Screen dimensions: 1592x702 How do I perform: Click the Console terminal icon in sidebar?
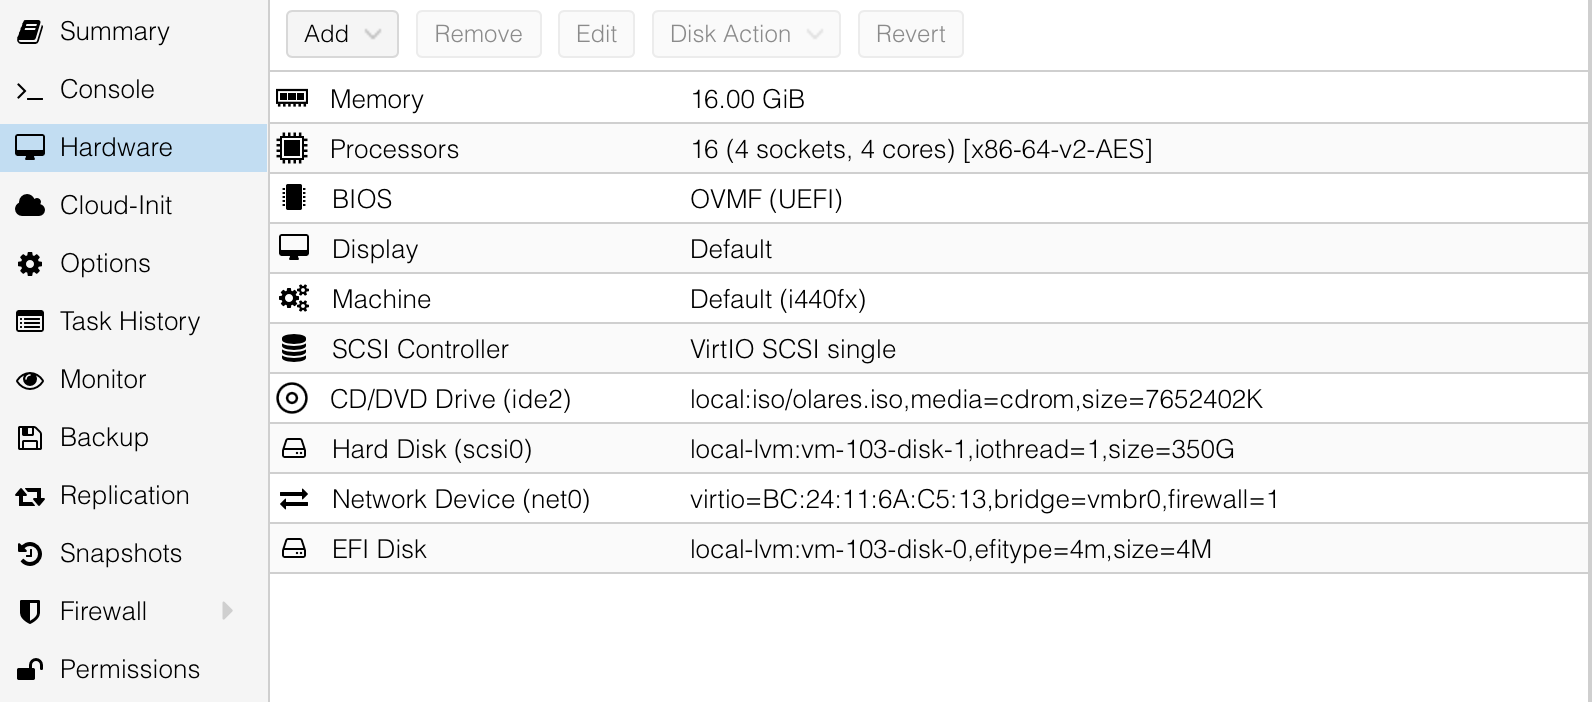click(30, 89)
